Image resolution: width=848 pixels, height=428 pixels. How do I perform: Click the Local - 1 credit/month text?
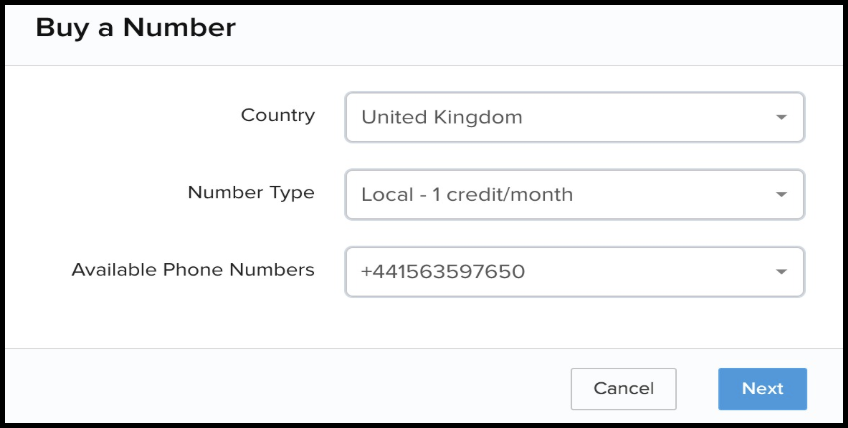coord(467,195)
